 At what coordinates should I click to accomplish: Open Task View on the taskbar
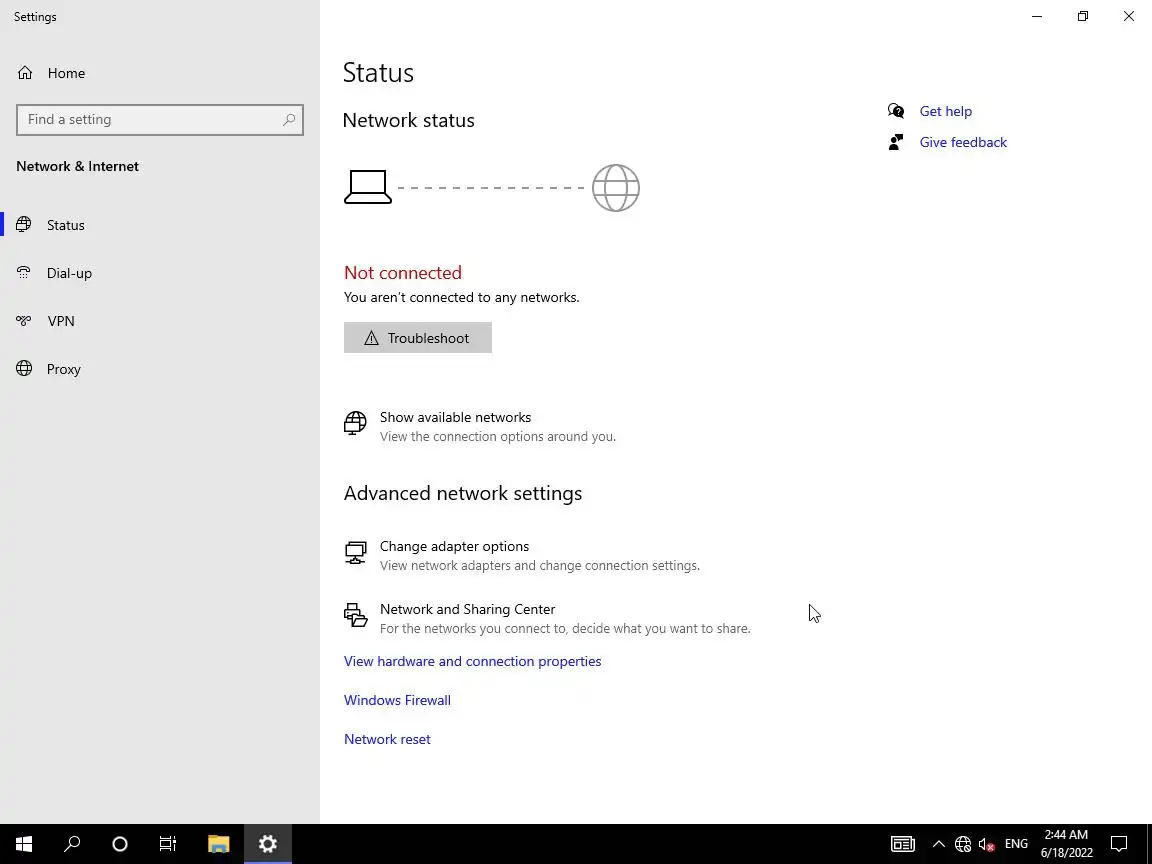point(168,843)
